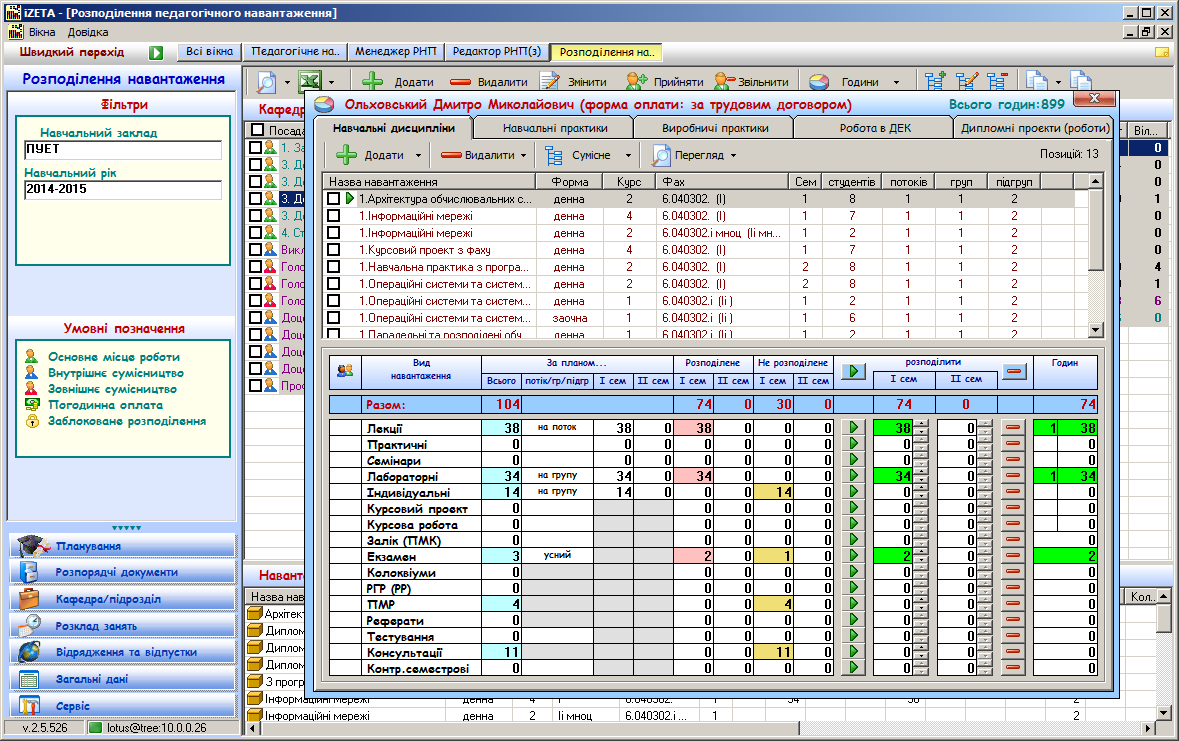Tick the checkbox for Курсовий проект з фаху
Viewport: 1179px width, 741px height.
(333, 250)
